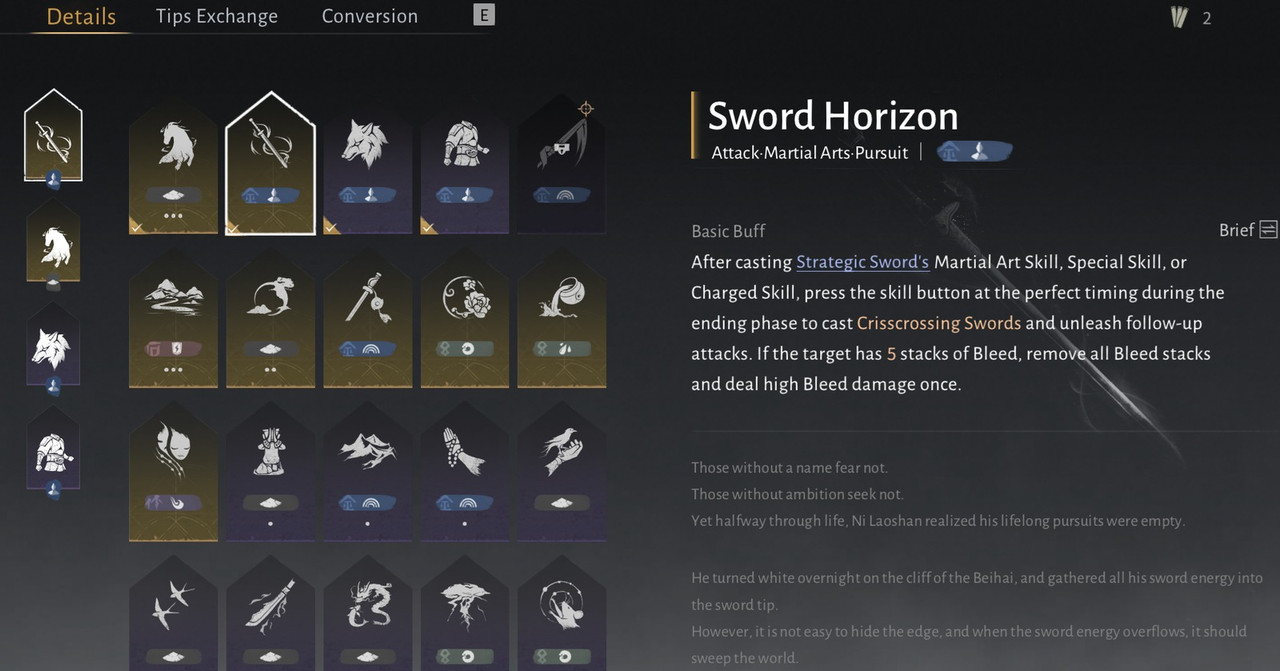
Task: Select the mountain landscape card in second row
Action: click(173, 318)
